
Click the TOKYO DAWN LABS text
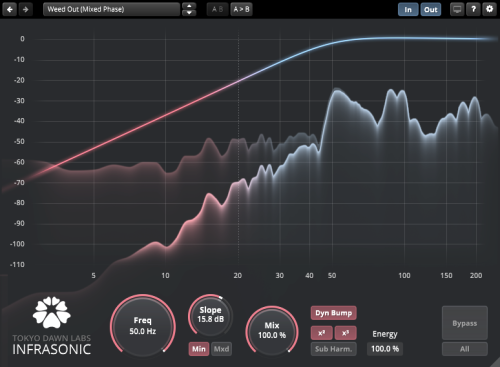[52, 338]
